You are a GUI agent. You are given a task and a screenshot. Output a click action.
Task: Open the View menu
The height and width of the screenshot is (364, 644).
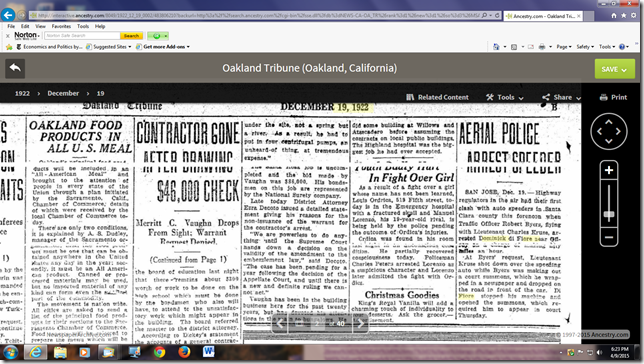pyautogui.click(x=40, y=26)
